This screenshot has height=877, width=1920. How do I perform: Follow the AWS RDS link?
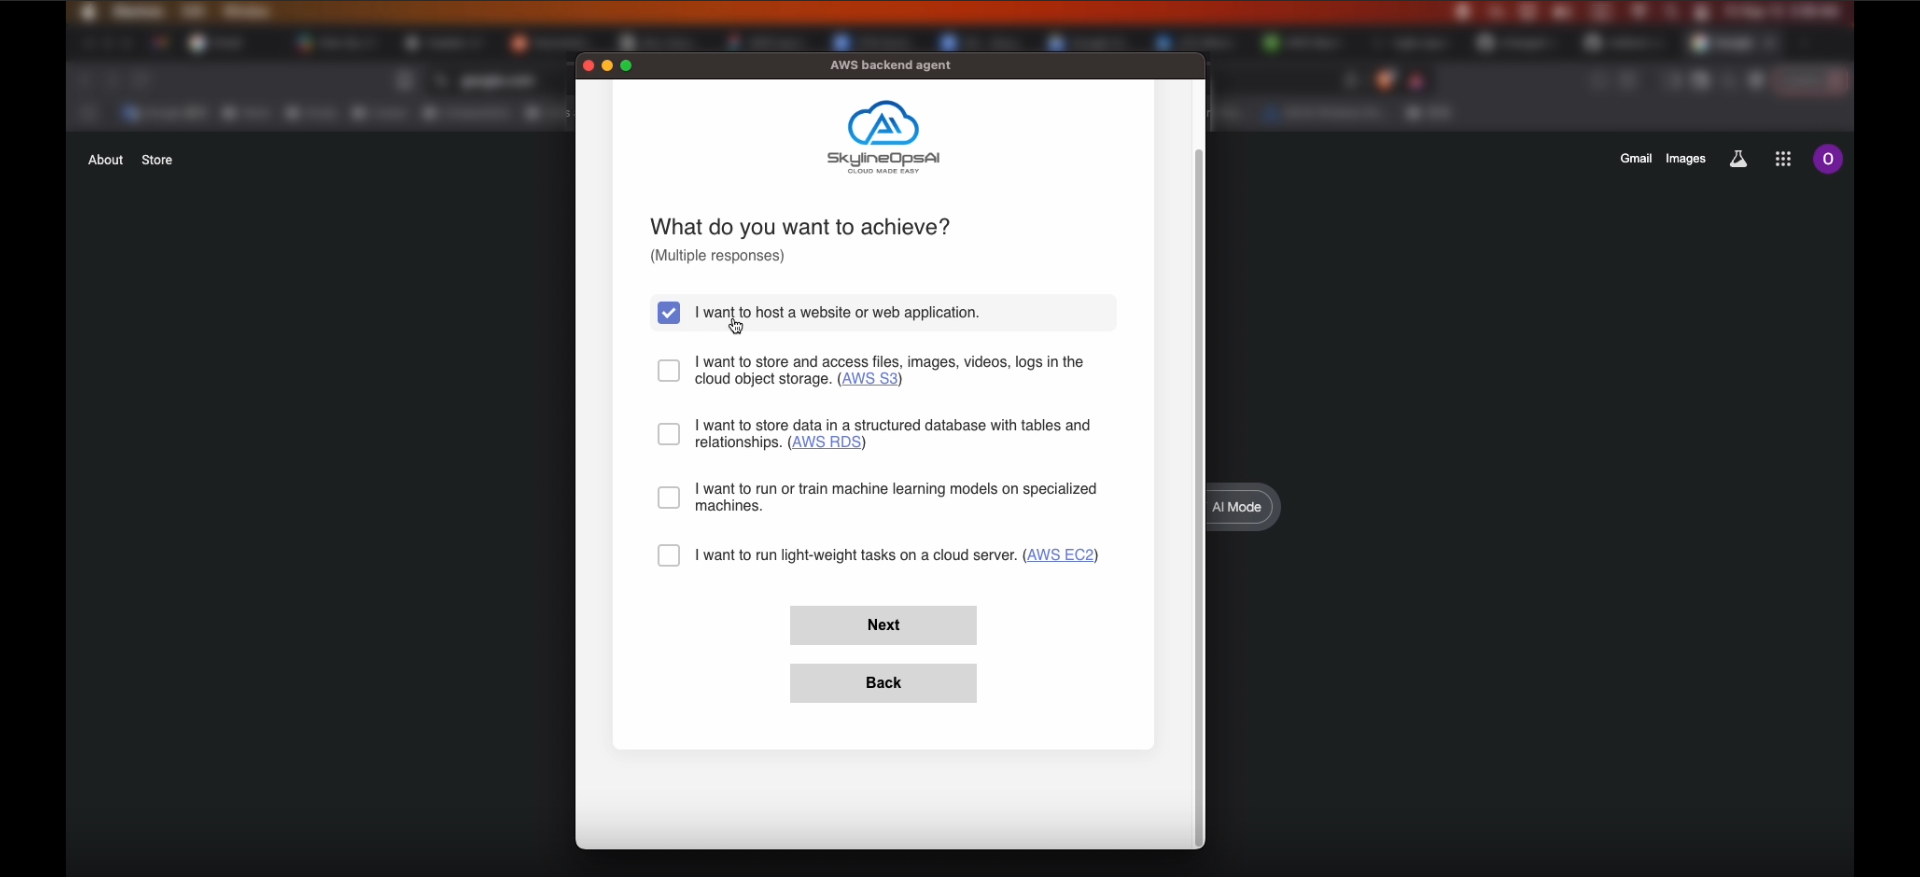pos(827,443)
